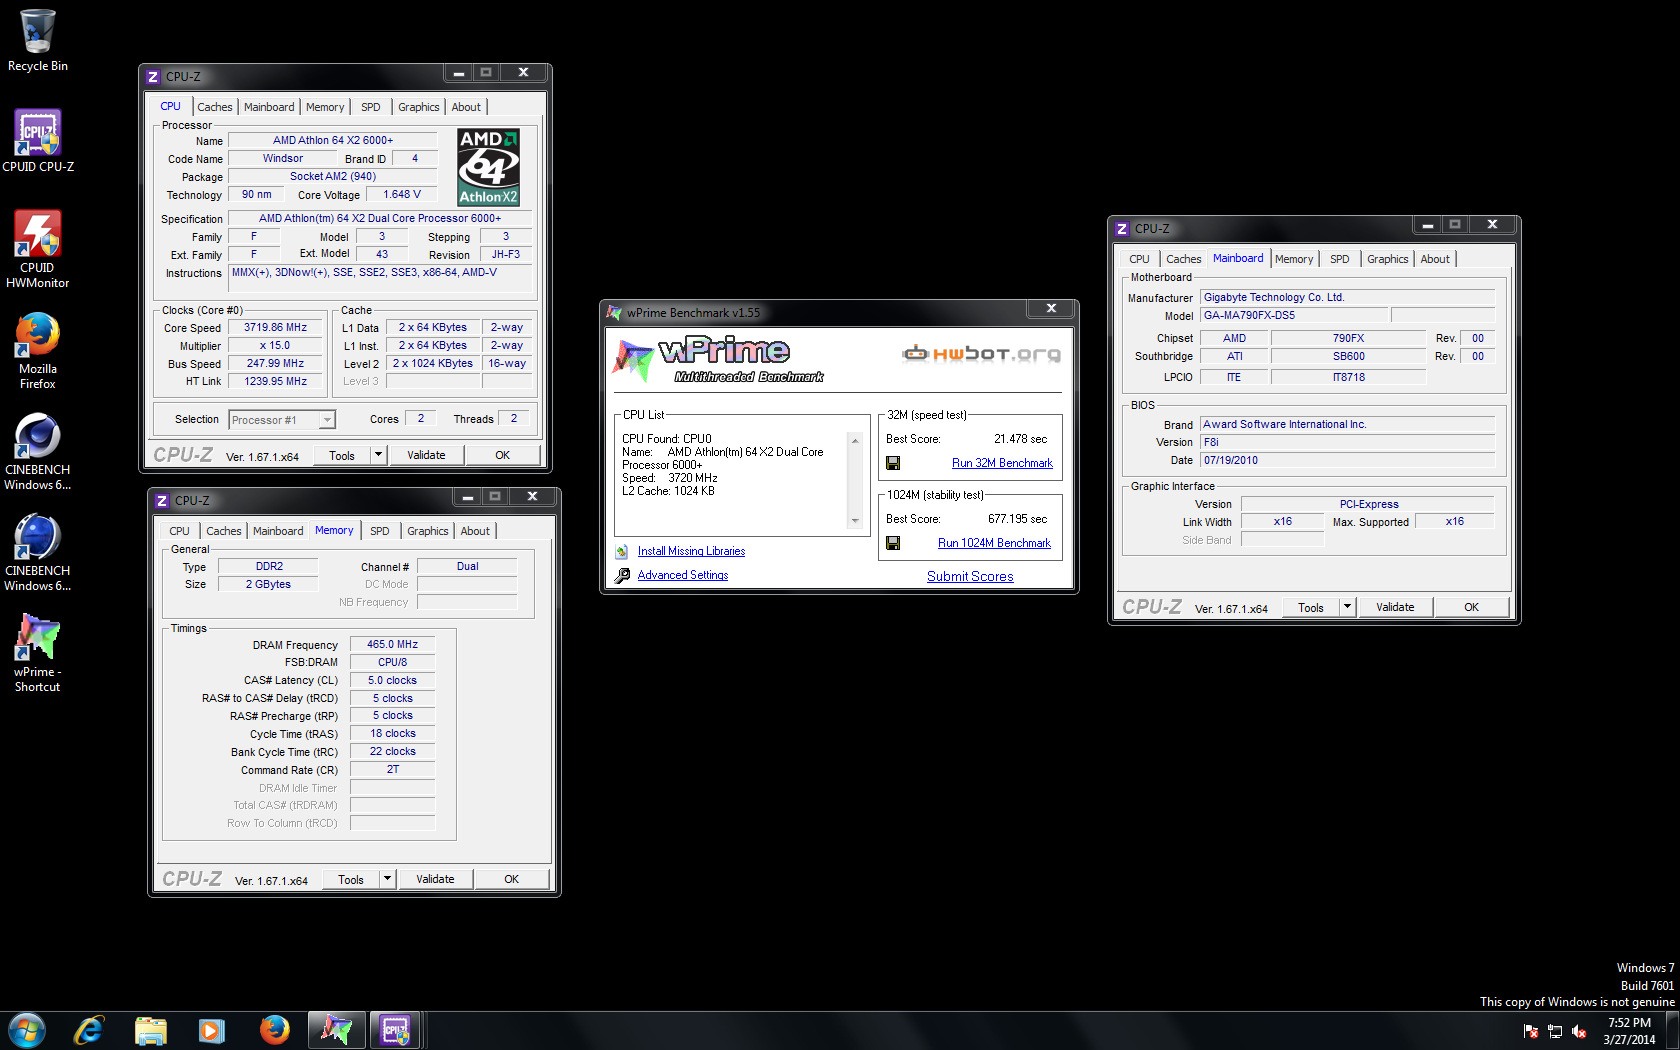Open Tools dropdown arrow in Mainboard tab window
The width and height of the screenshot is (1680, 1050).
tap(1347, 607)
